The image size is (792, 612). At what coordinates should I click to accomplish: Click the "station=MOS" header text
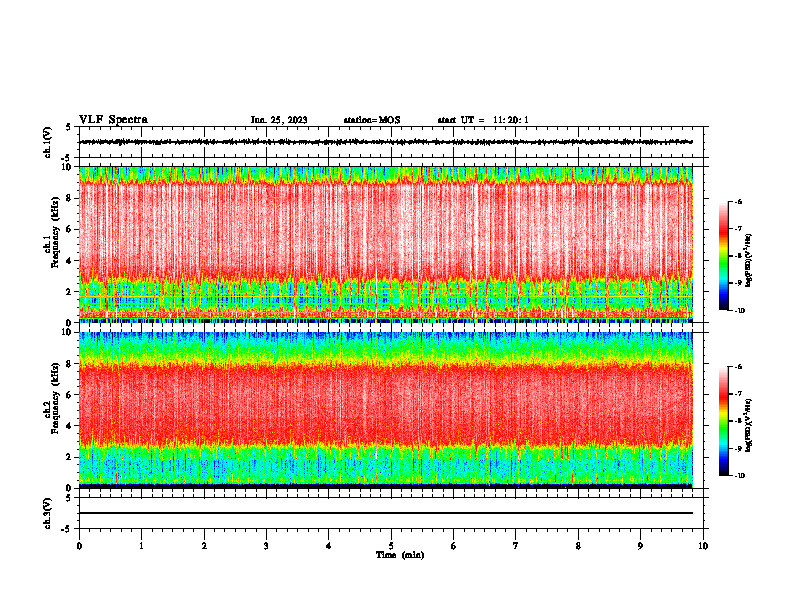[x=372, y=120]
